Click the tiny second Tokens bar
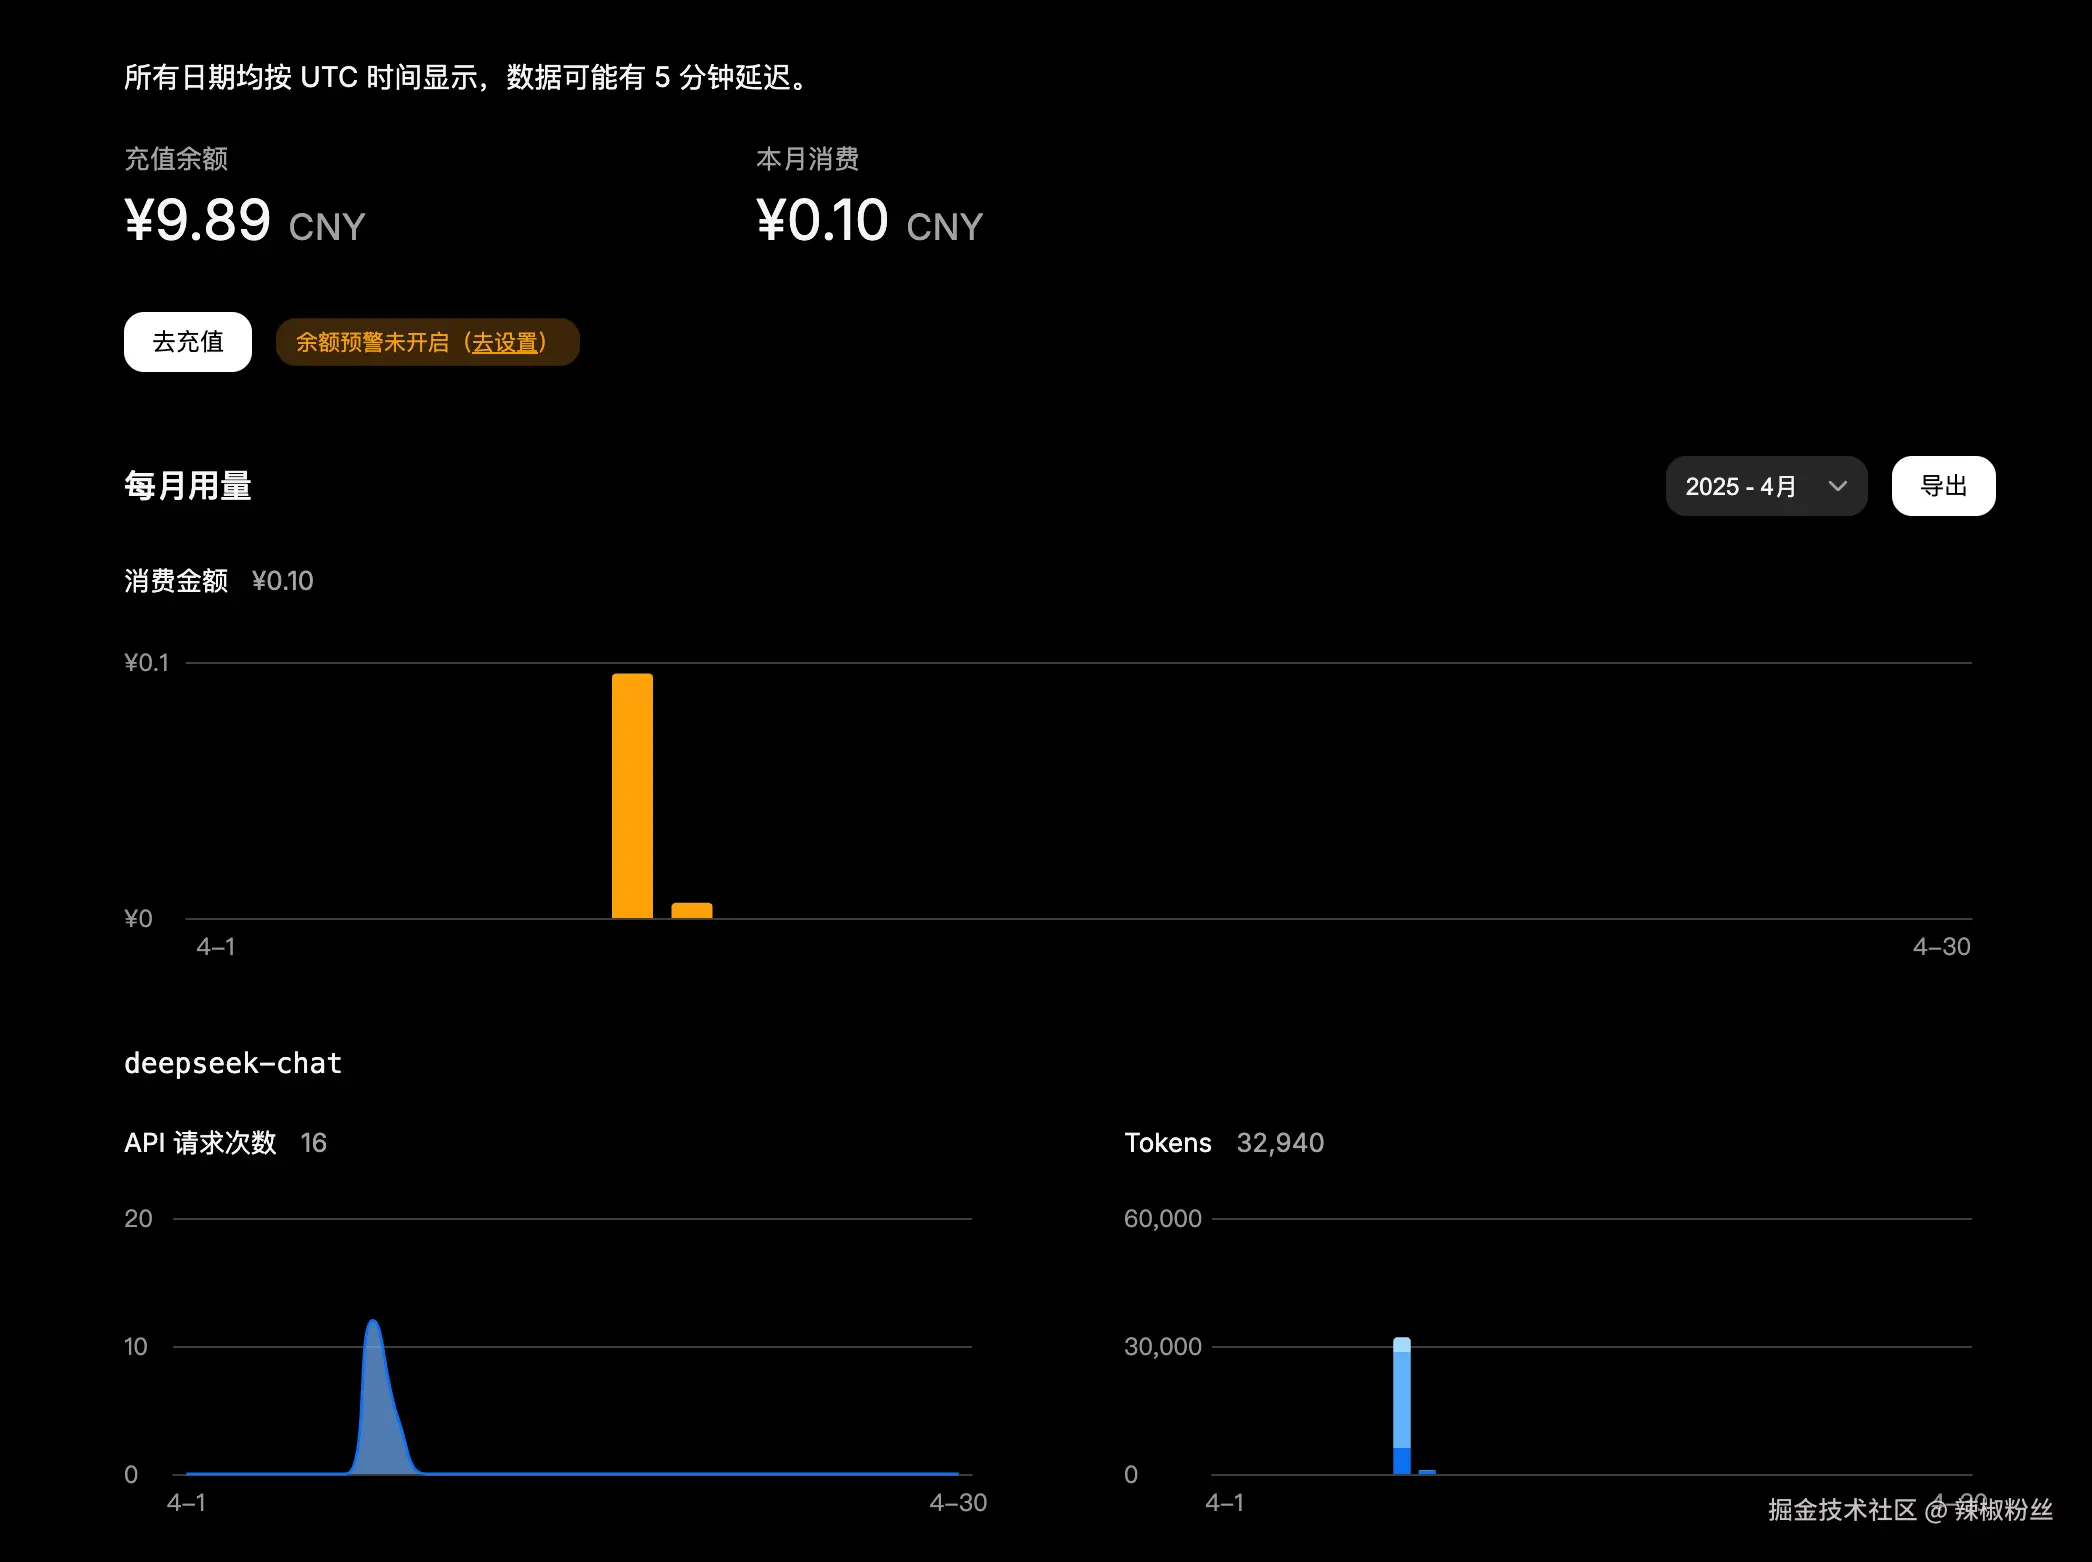The height and width of the screenshot is (1562, 2092). tap(1427, 1472)
